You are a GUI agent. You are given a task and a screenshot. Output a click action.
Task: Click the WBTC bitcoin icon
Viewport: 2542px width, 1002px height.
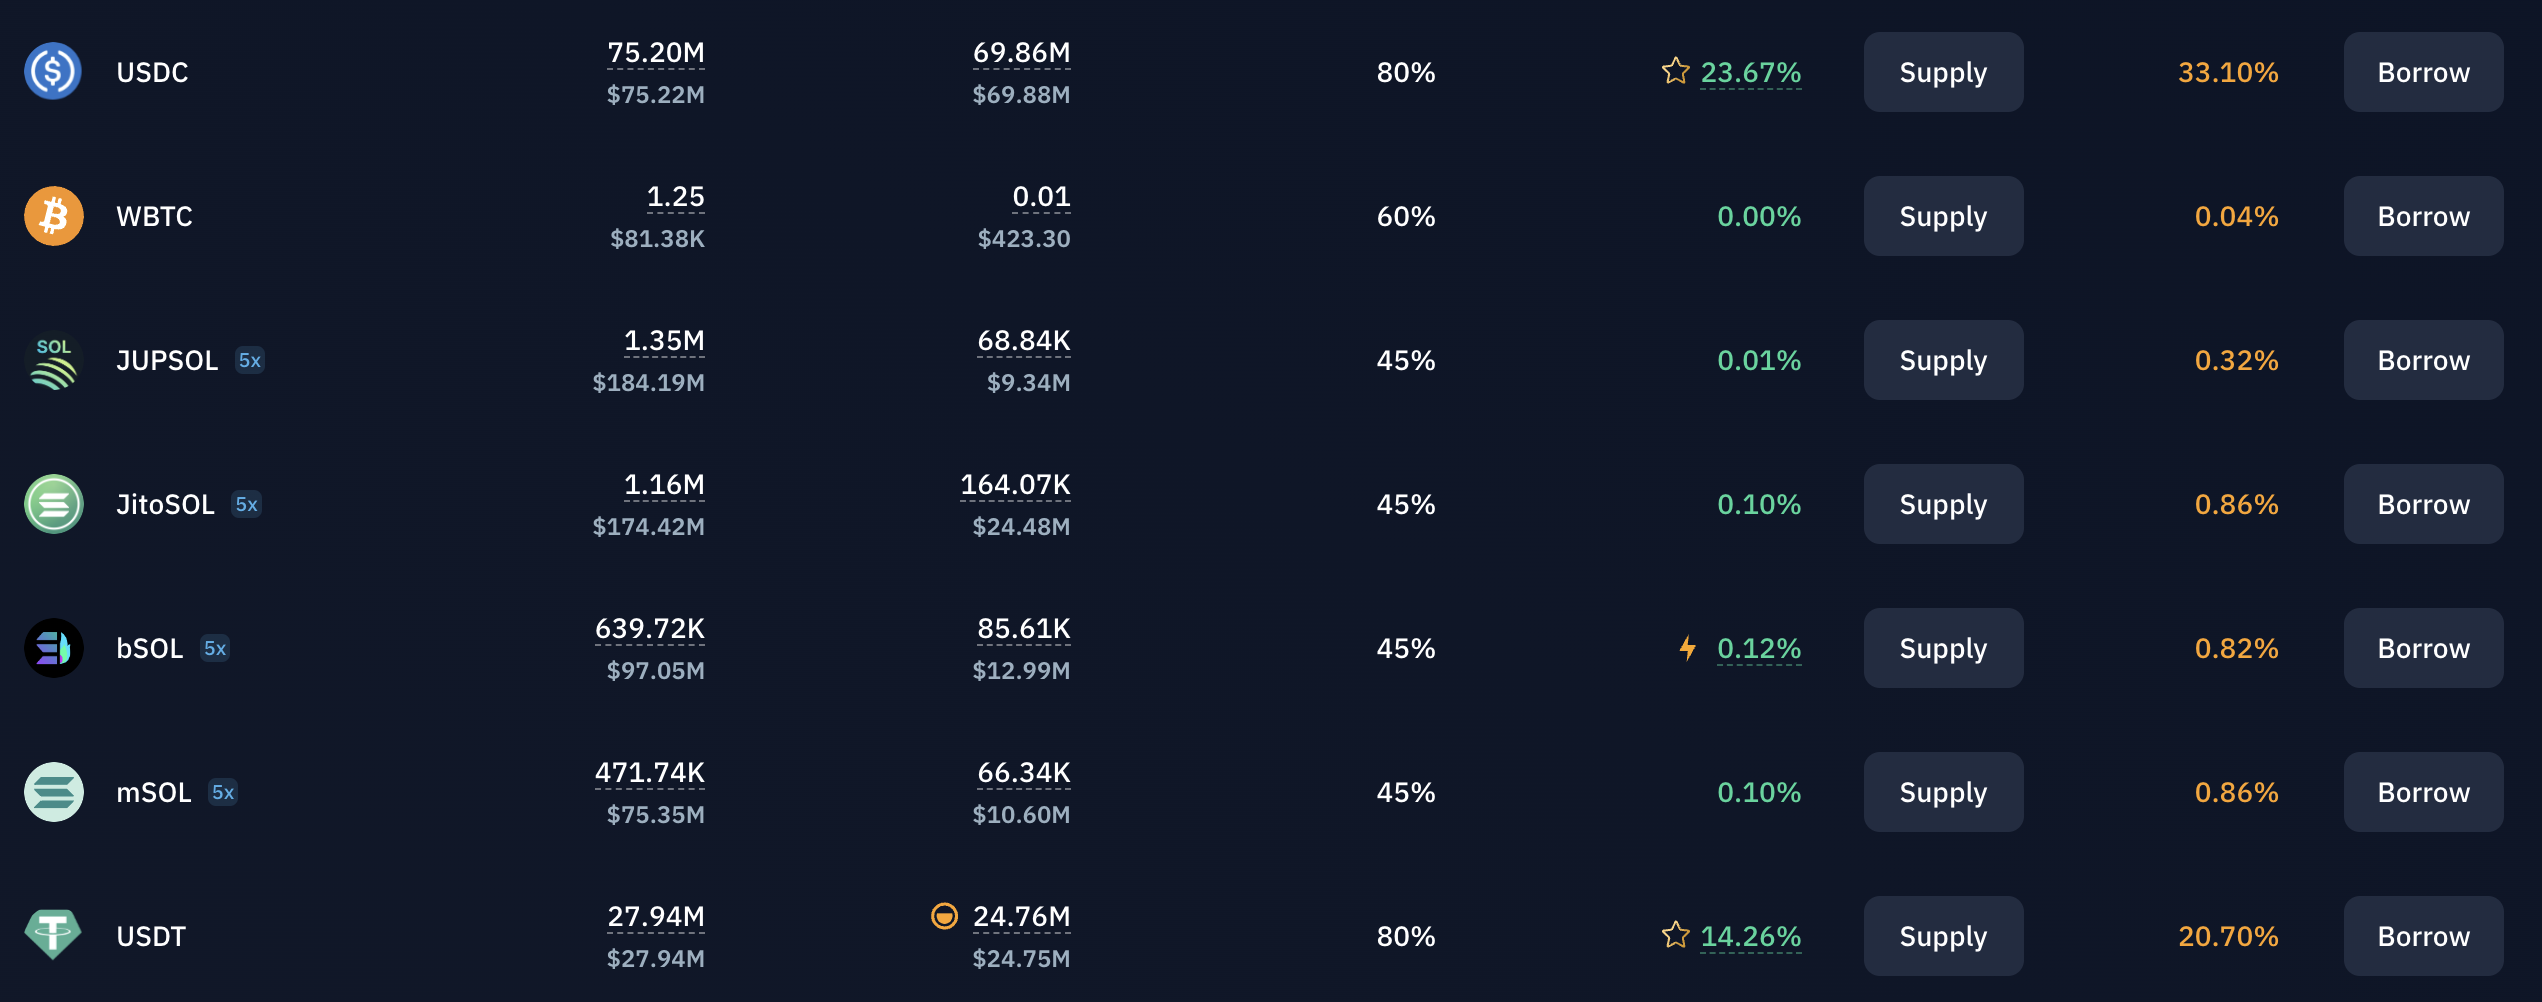coord(53,216)
